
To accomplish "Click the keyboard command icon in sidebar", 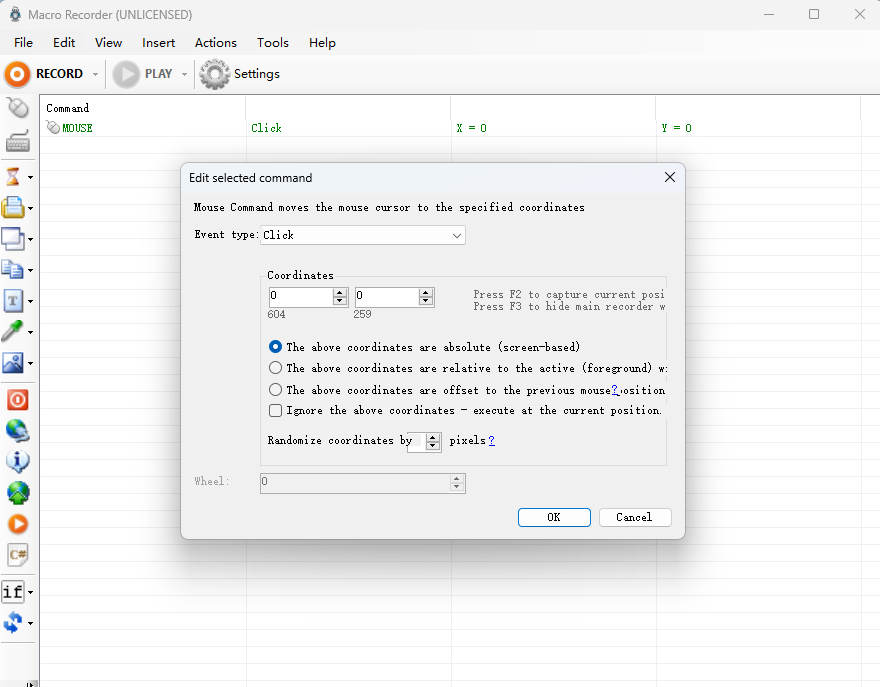I will [17, 142].
